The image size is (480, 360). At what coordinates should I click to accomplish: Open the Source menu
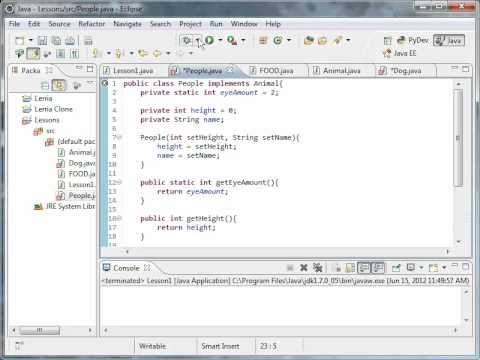click(59, 24)
